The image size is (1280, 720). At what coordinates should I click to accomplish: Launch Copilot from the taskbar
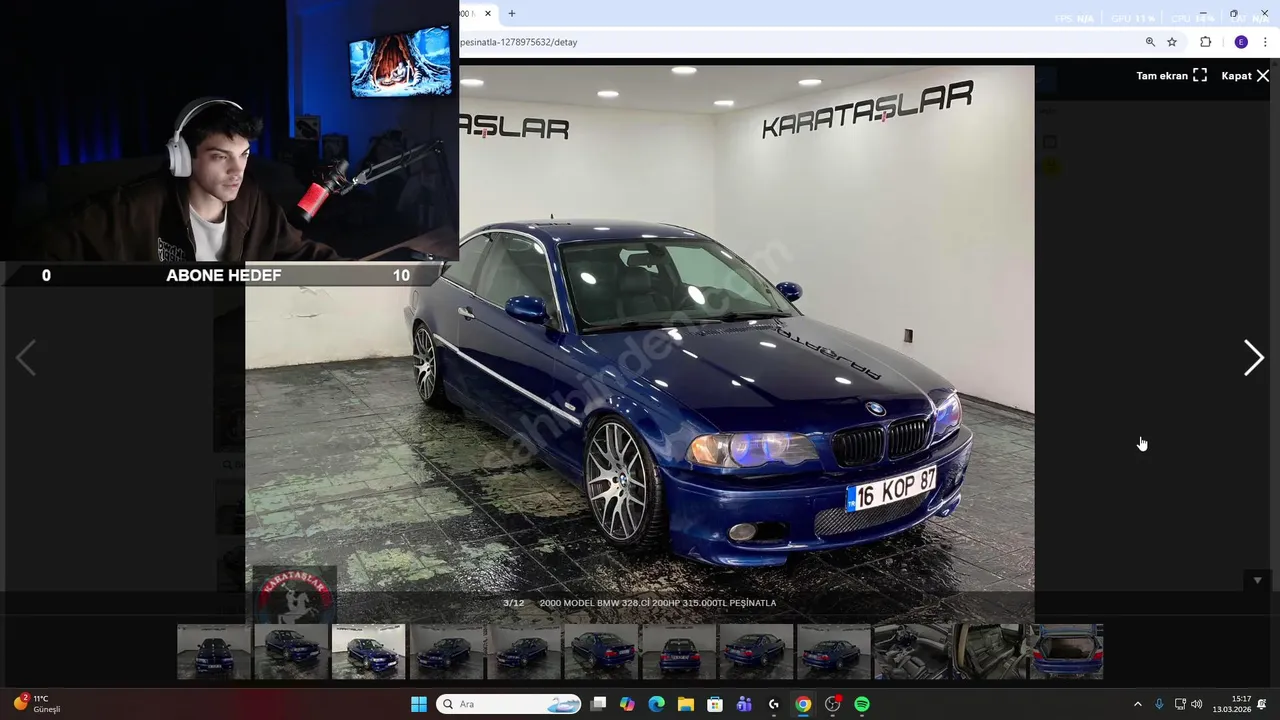[x=627, y=704]
